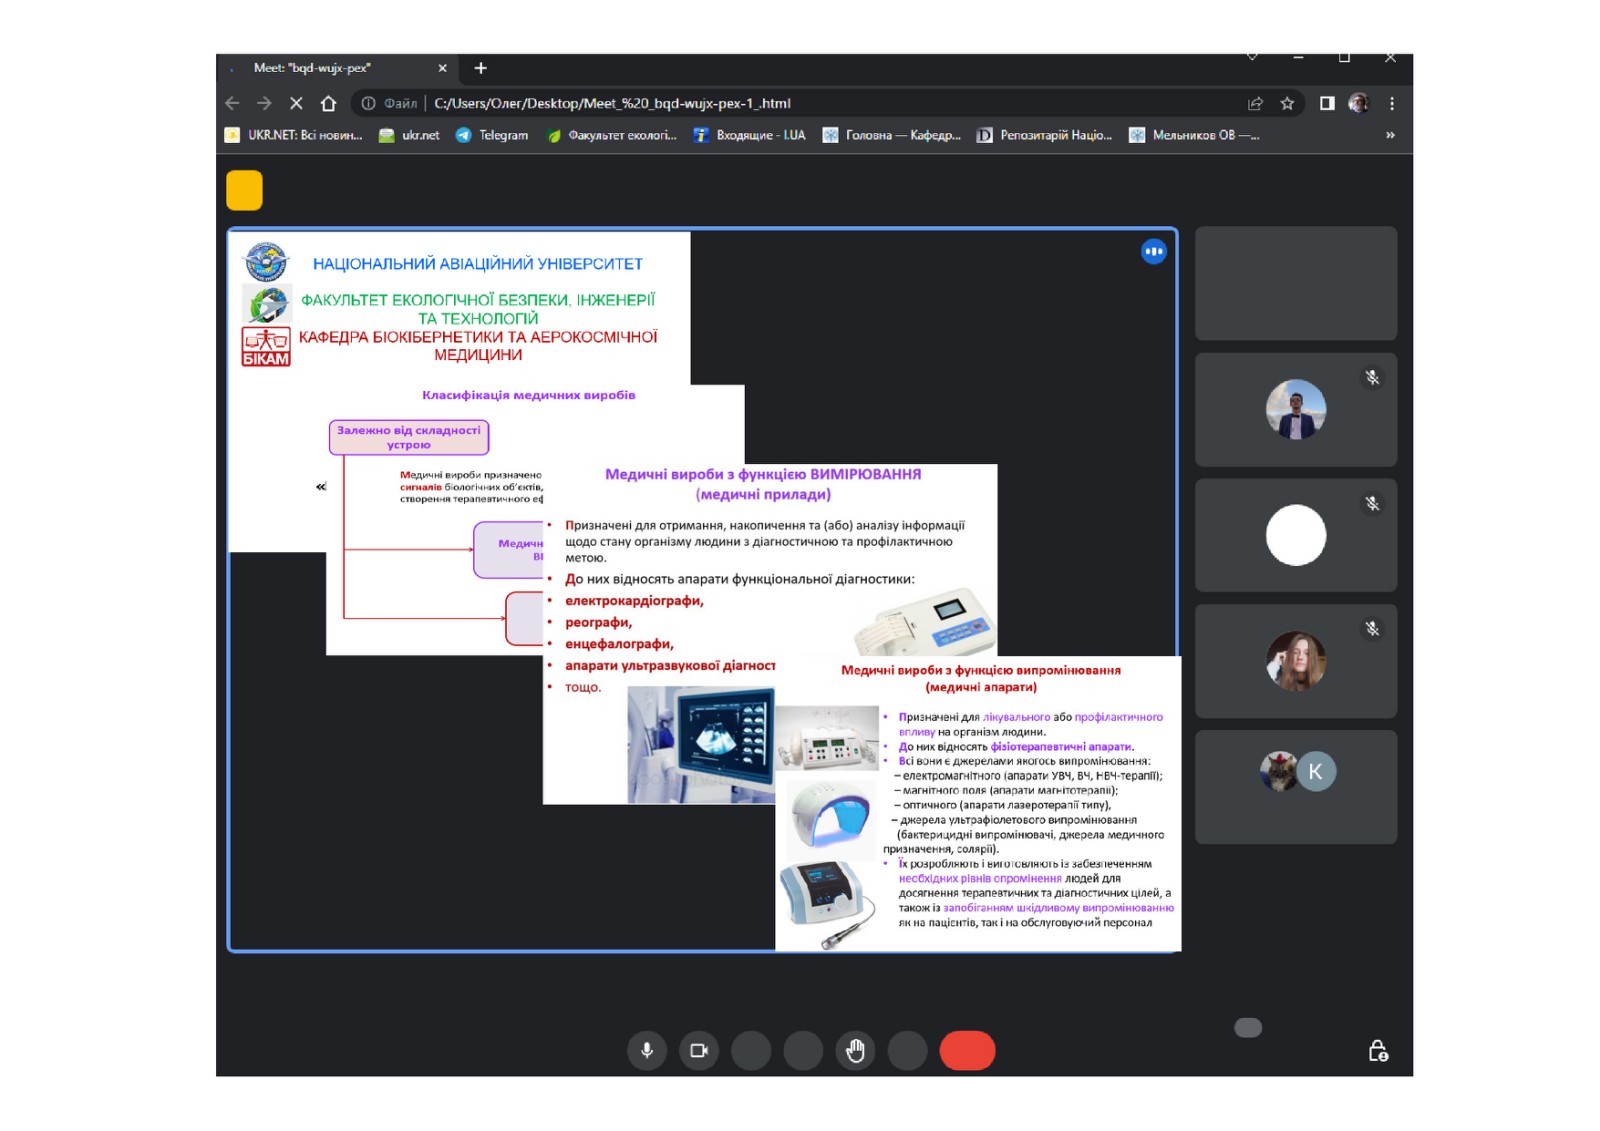Viewport: 1600px width, 1131px height.
Task: Expand the hidden bookmarks overflow chevron
Action: click(1390, 135)
